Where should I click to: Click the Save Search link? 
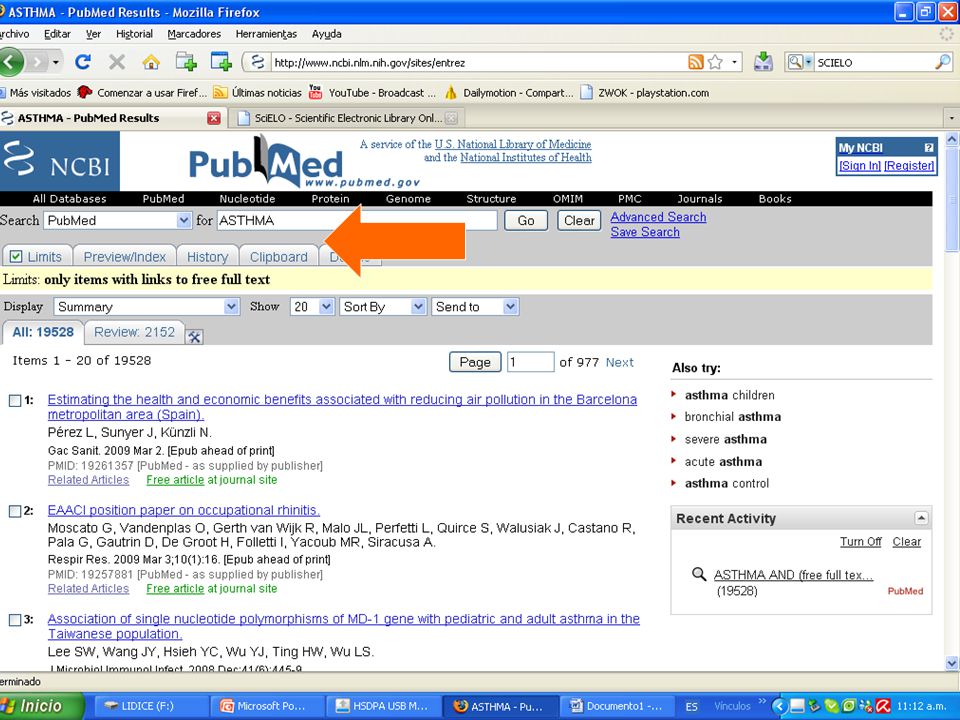(x=645, y=232)
